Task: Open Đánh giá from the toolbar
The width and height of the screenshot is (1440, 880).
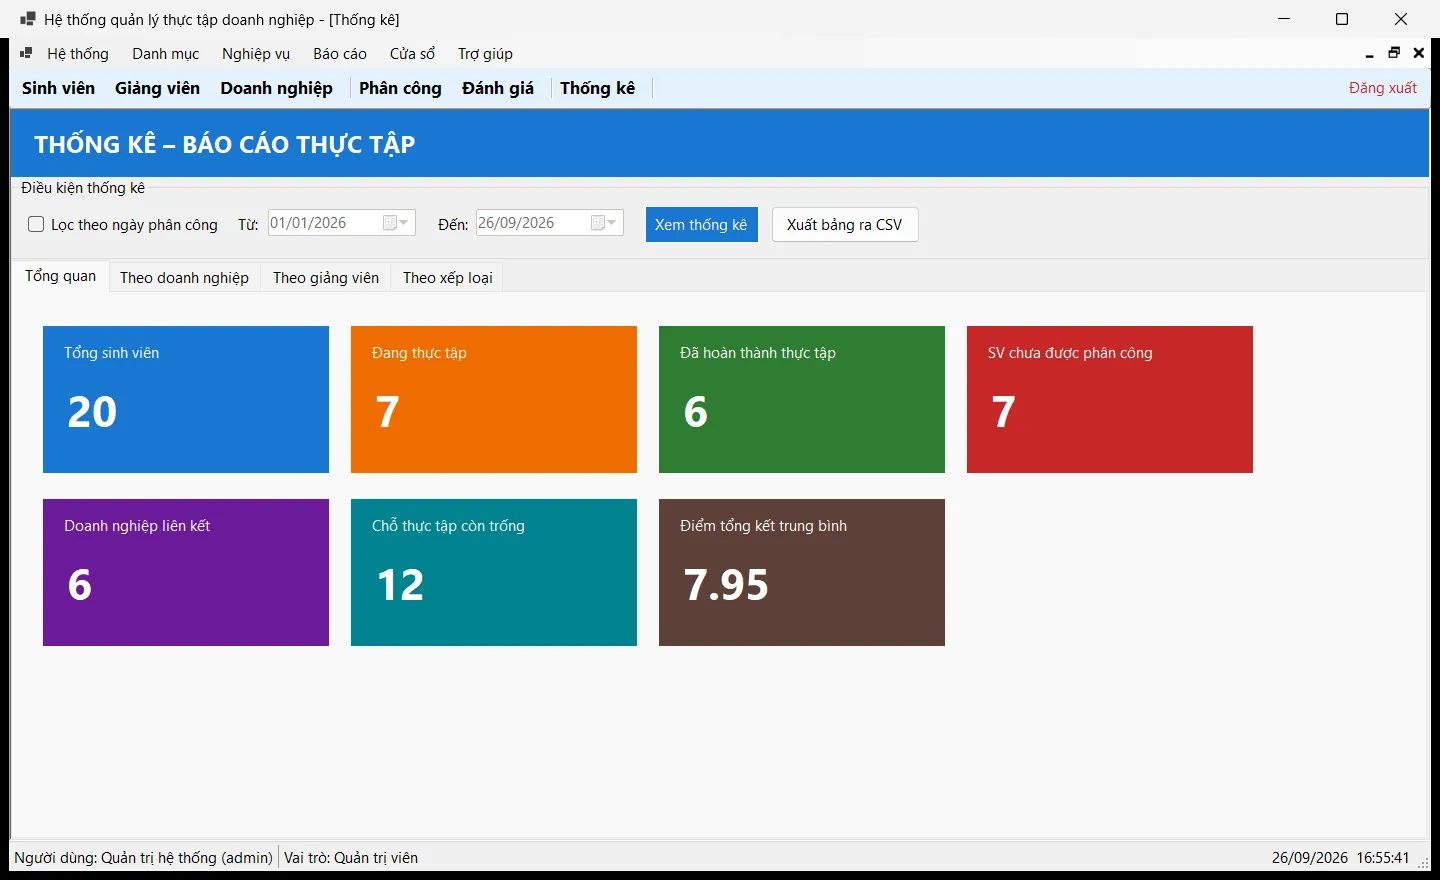Action: coord(498,88)
